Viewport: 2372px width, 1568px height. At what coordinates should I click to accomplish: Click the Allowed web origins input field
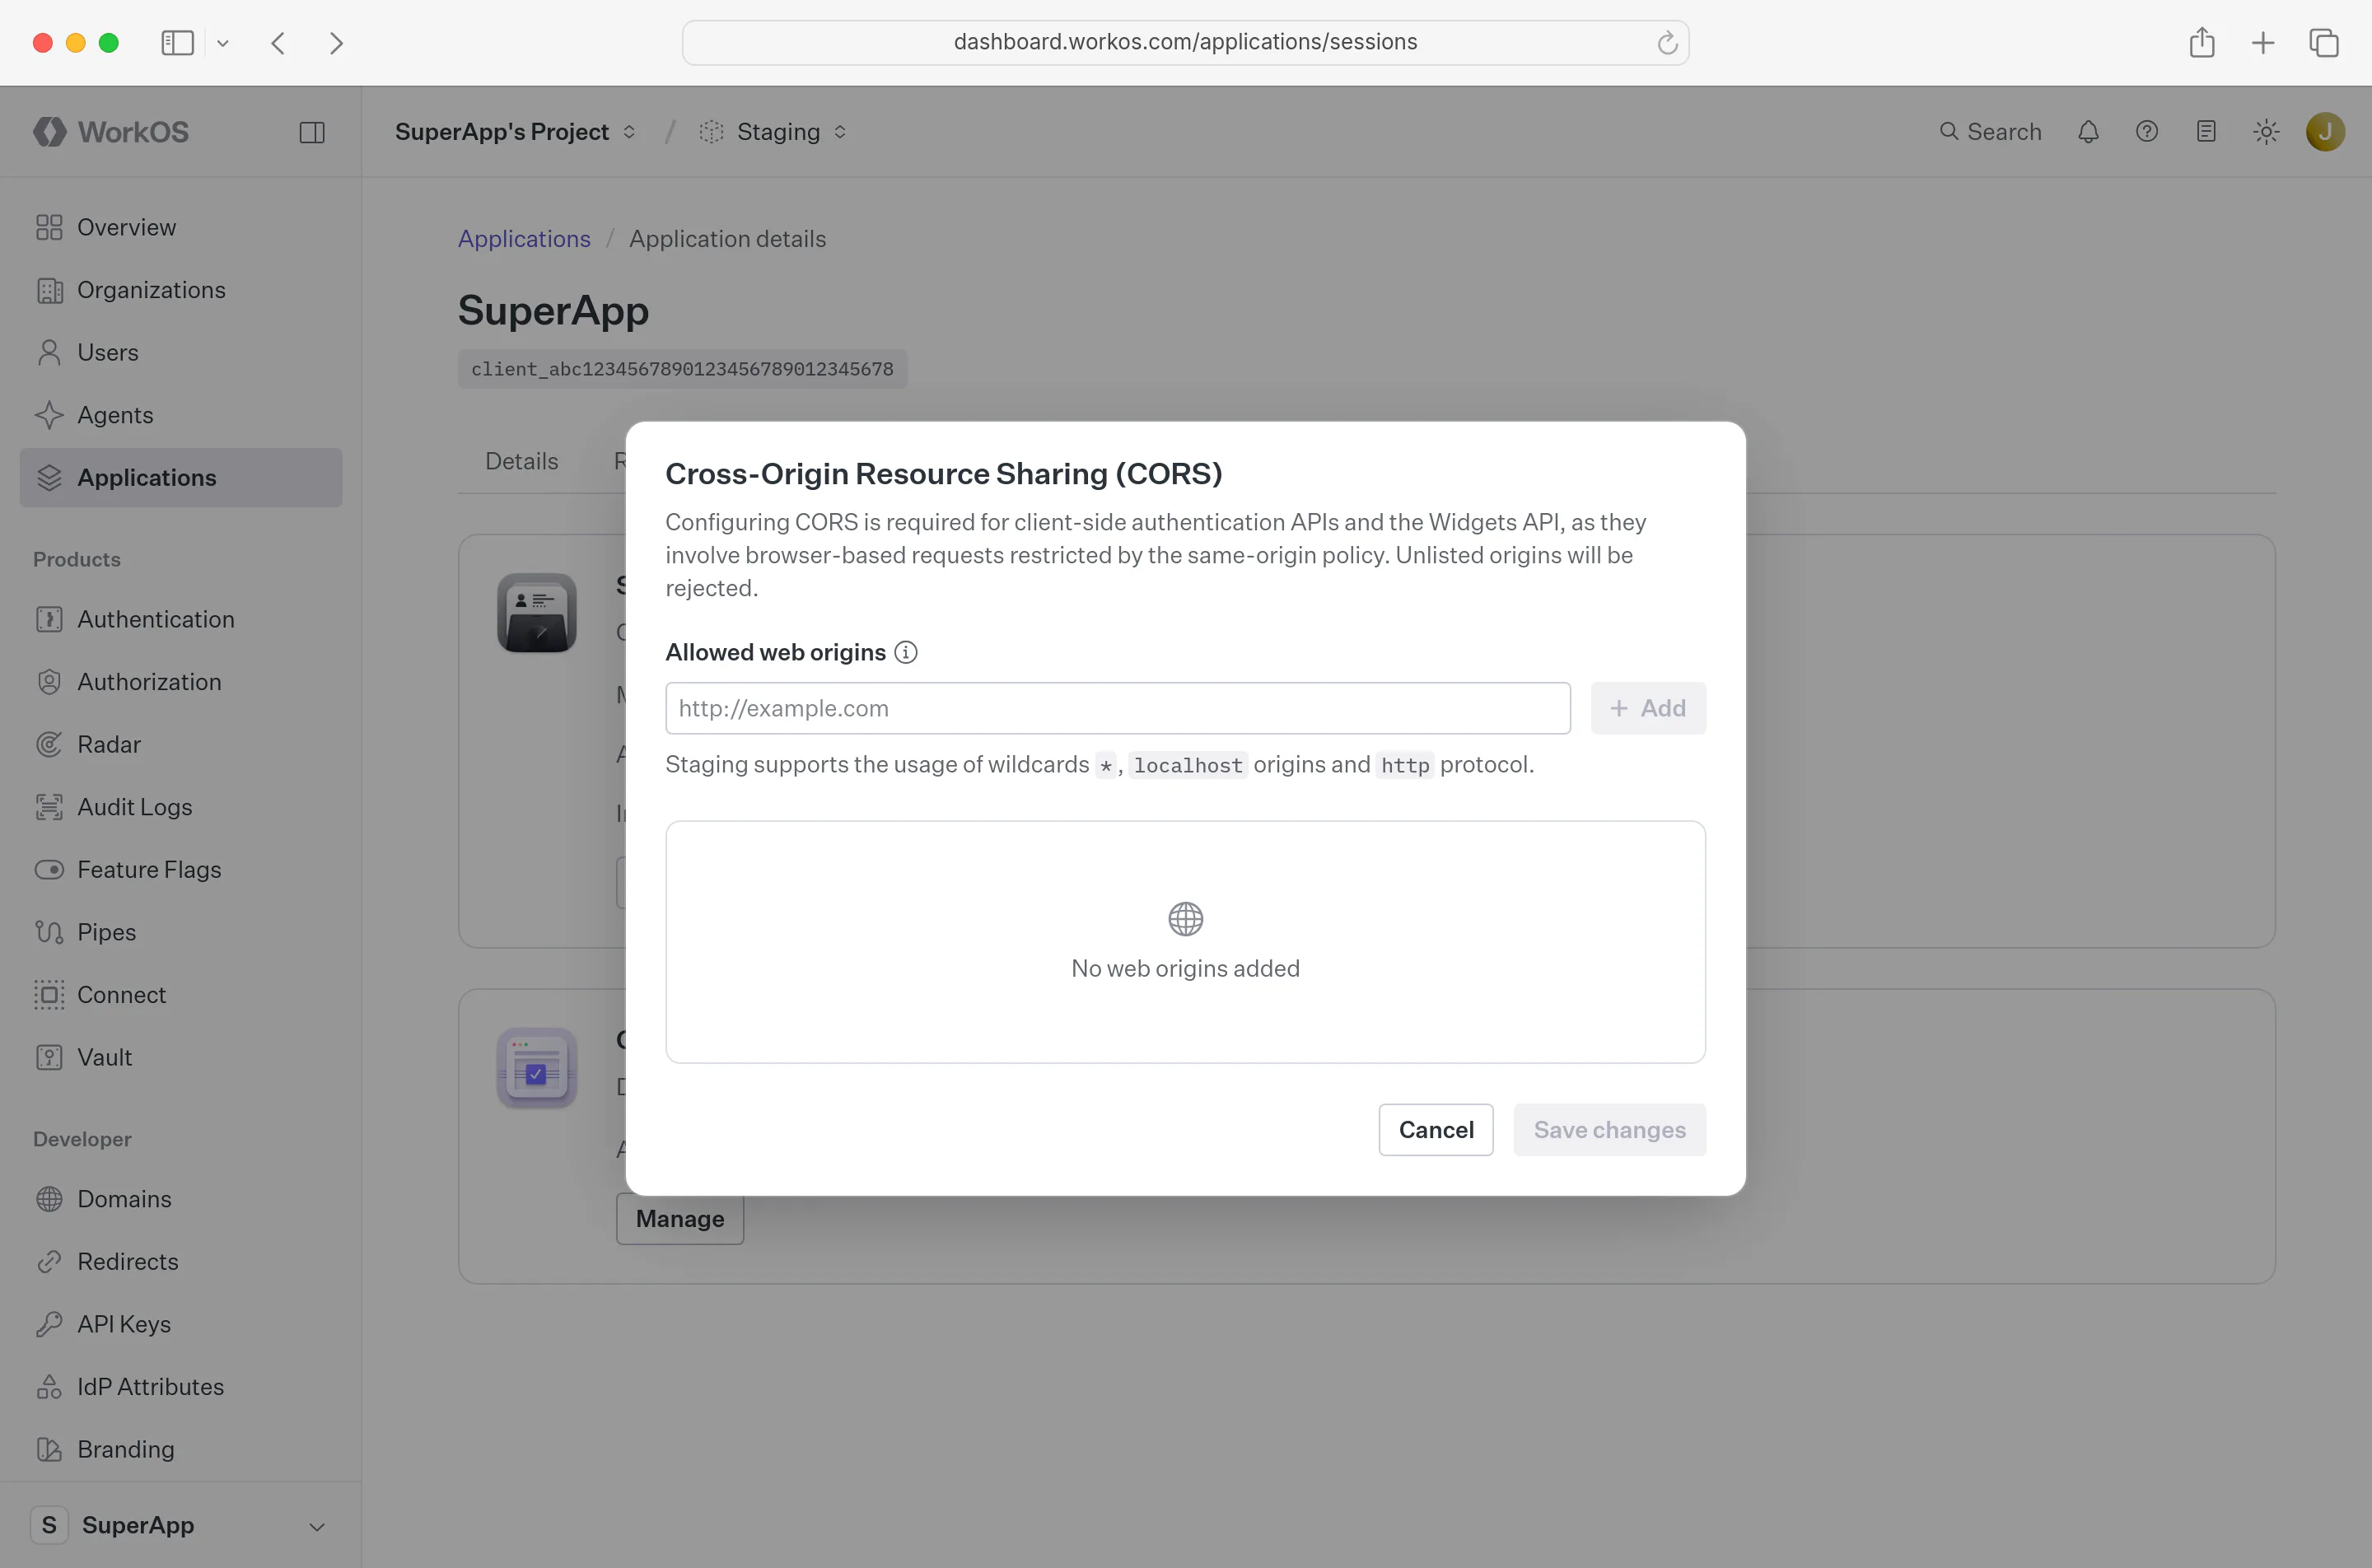[1118, 708]
